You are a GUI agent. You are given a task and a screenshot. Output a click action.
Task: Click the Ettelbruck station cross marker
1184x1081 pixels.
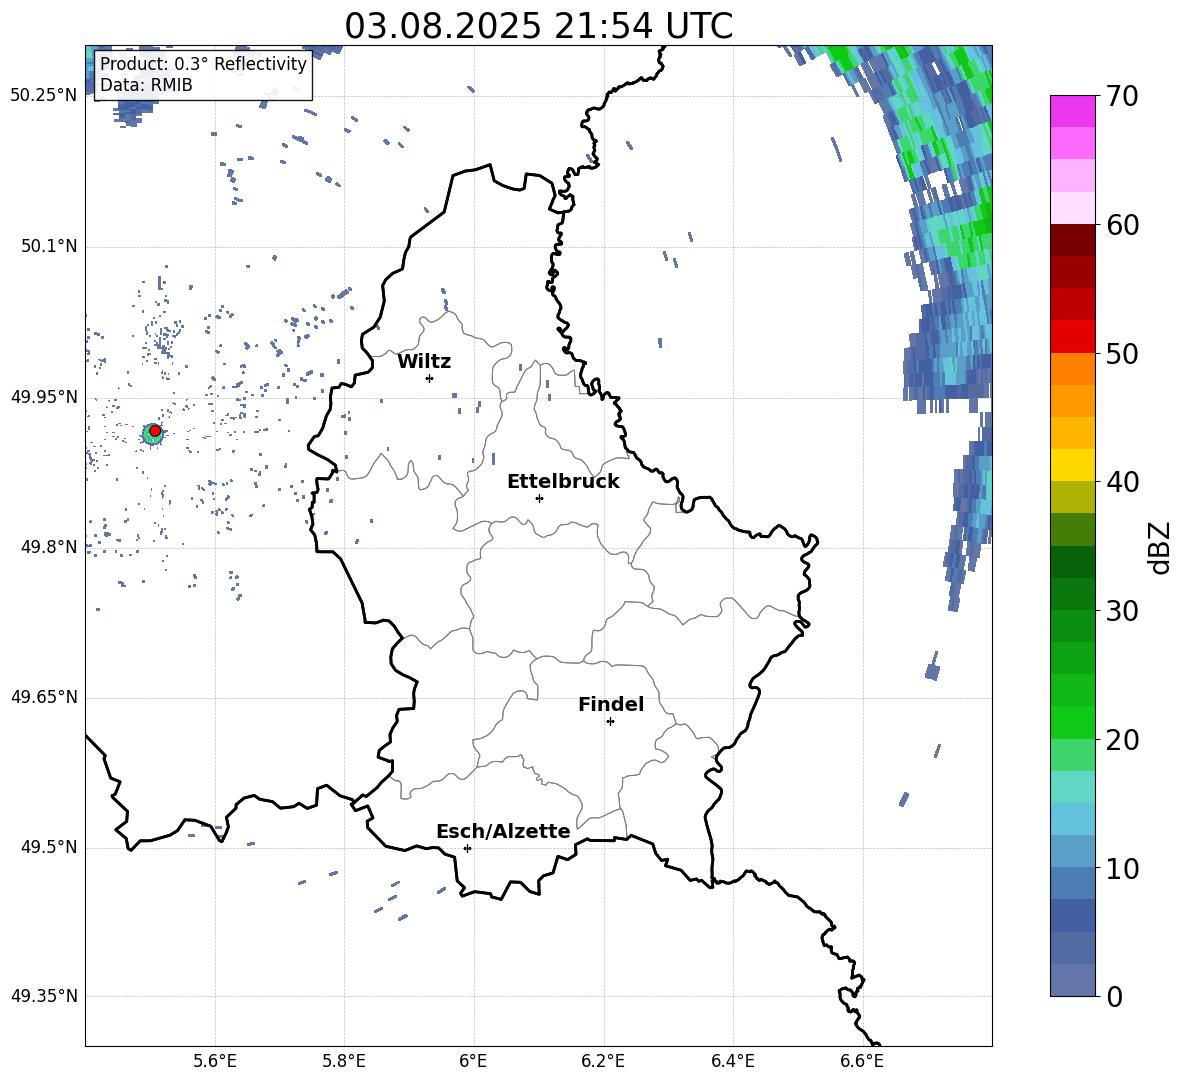click(539, 498)
